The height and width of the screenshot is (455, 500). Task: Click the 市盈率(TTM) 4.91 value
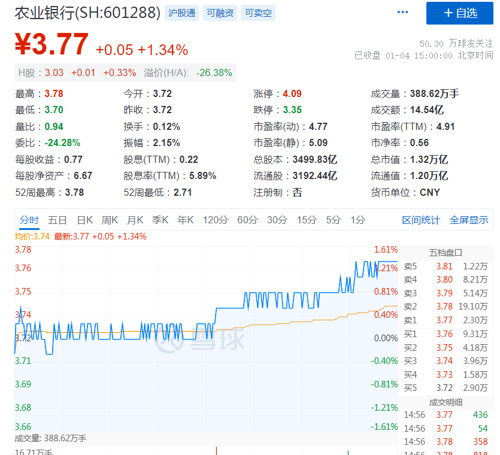[x=445, y=127]
